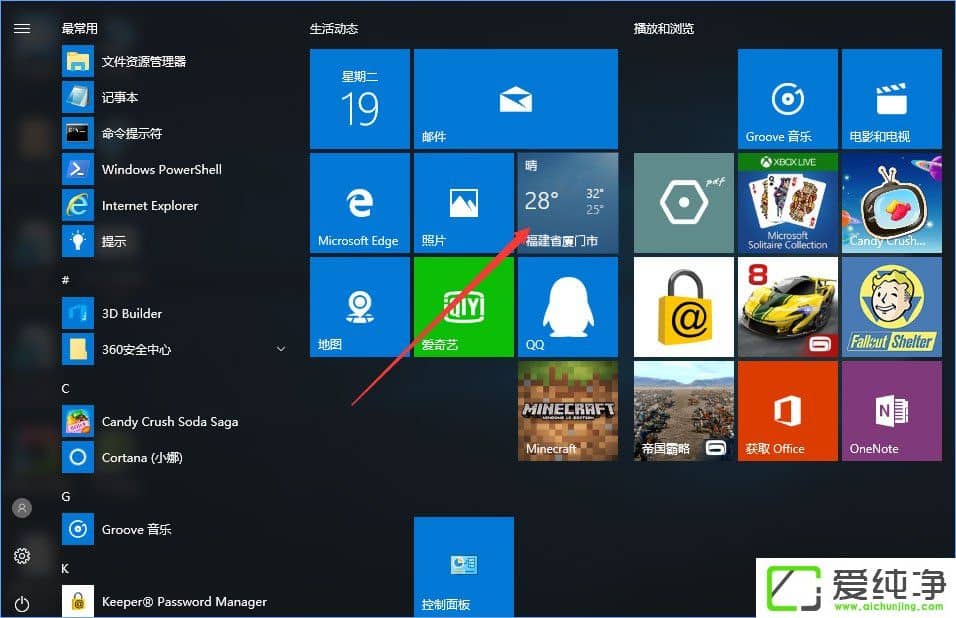Start Windows PowerShell
Image resolution: width=956 pixels, height=618 pixels.
pos(160,169)
